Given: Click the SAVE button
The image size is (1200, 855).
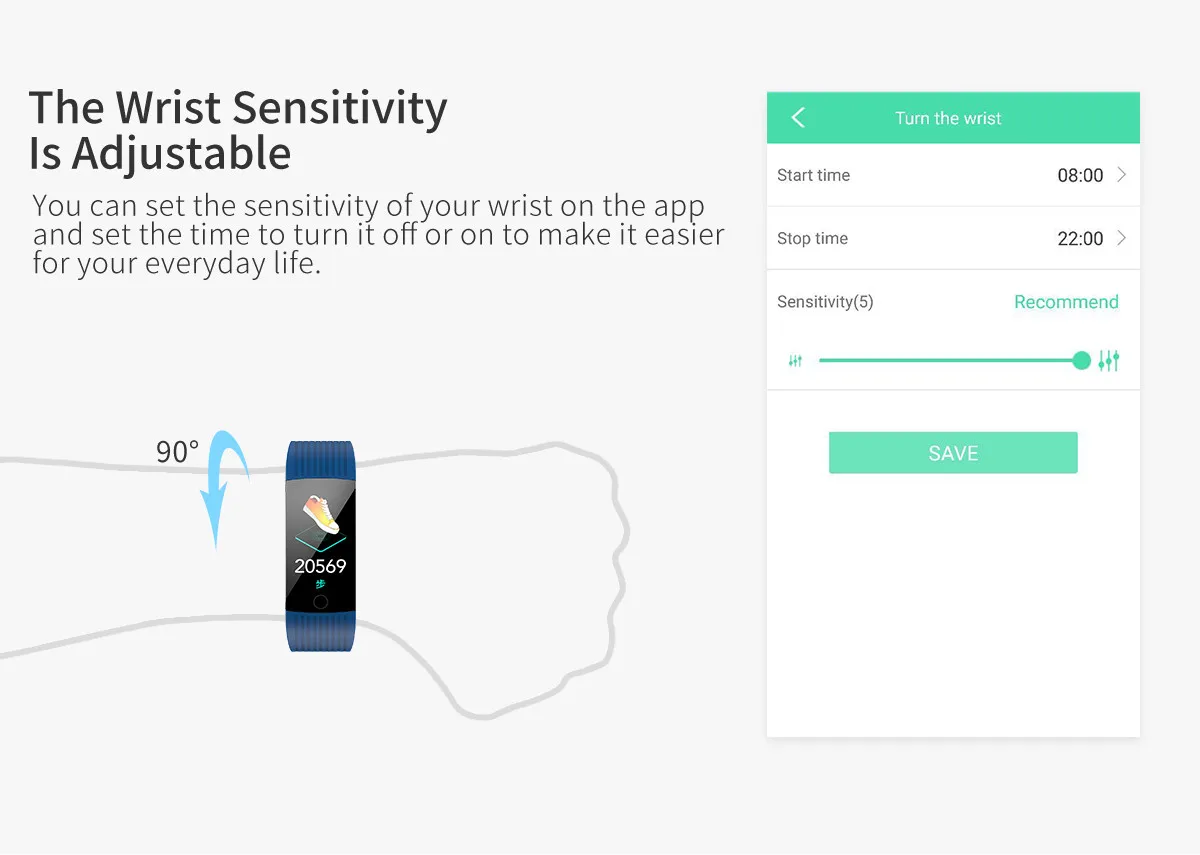Looking at the screenshot, I should (953, 453).
